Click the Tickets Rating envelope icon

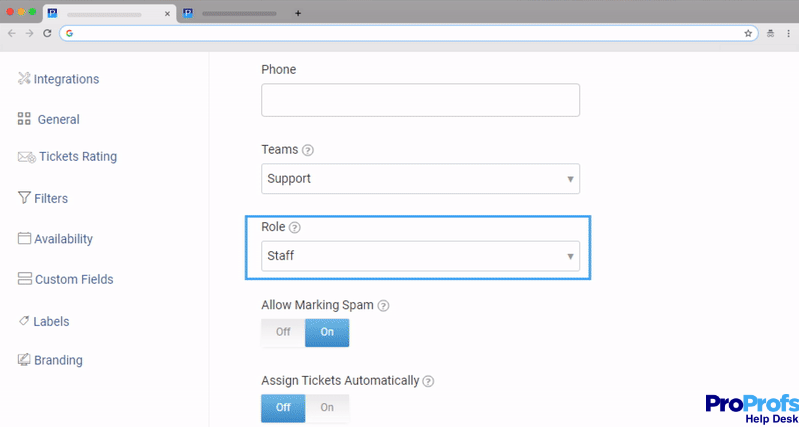click(26, 157)
